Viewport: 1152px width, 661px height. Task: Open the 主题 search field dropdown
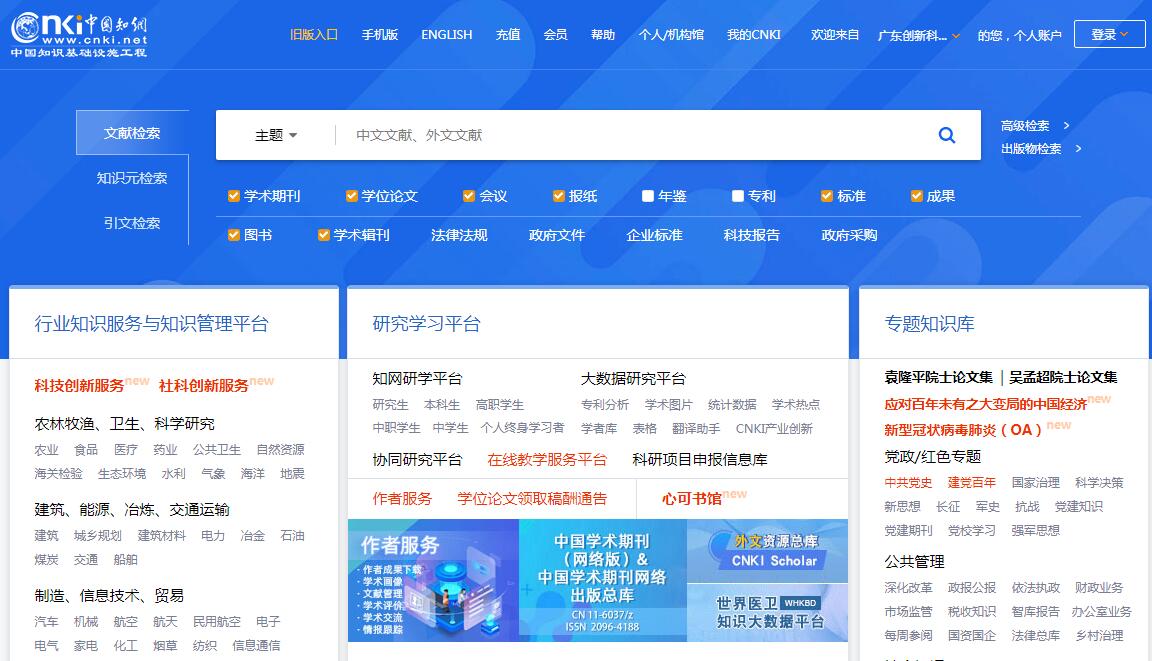[276, 135]
